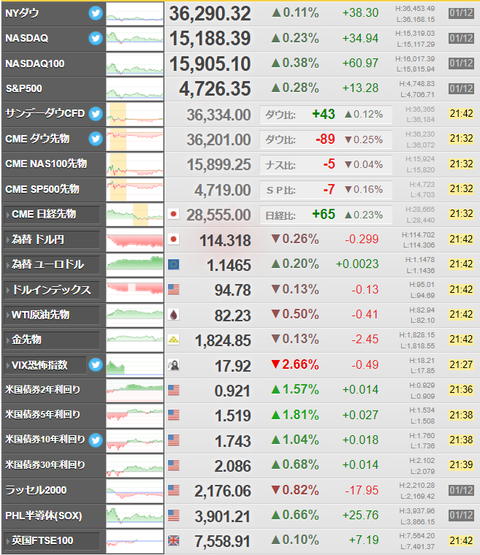The height and width of the screenshot is (555, 480).
Task: Click the Twitter icon beside NASDAQ
Action: pos(95,38)
